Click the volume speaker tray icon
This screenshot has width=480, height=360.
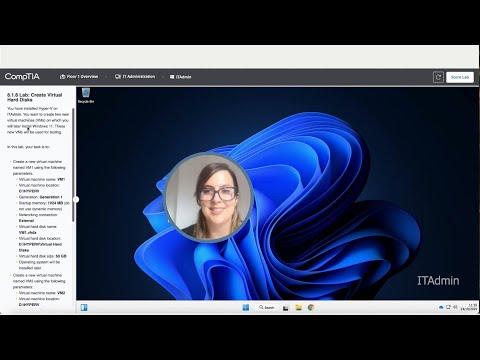coord(455,307)
